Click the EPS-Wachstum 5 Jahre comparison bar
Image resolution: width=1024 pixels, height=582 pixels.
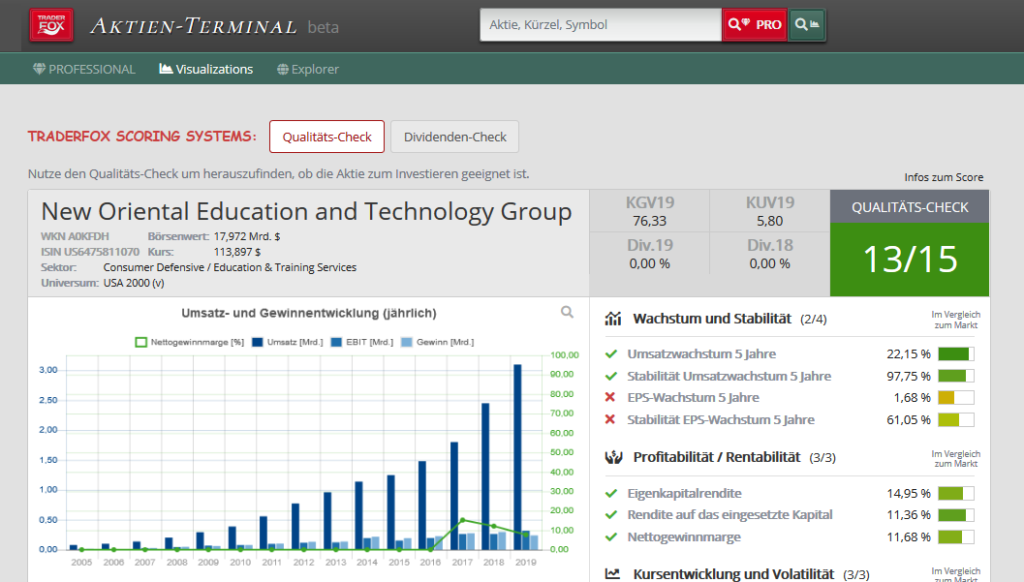pos(956,397)
